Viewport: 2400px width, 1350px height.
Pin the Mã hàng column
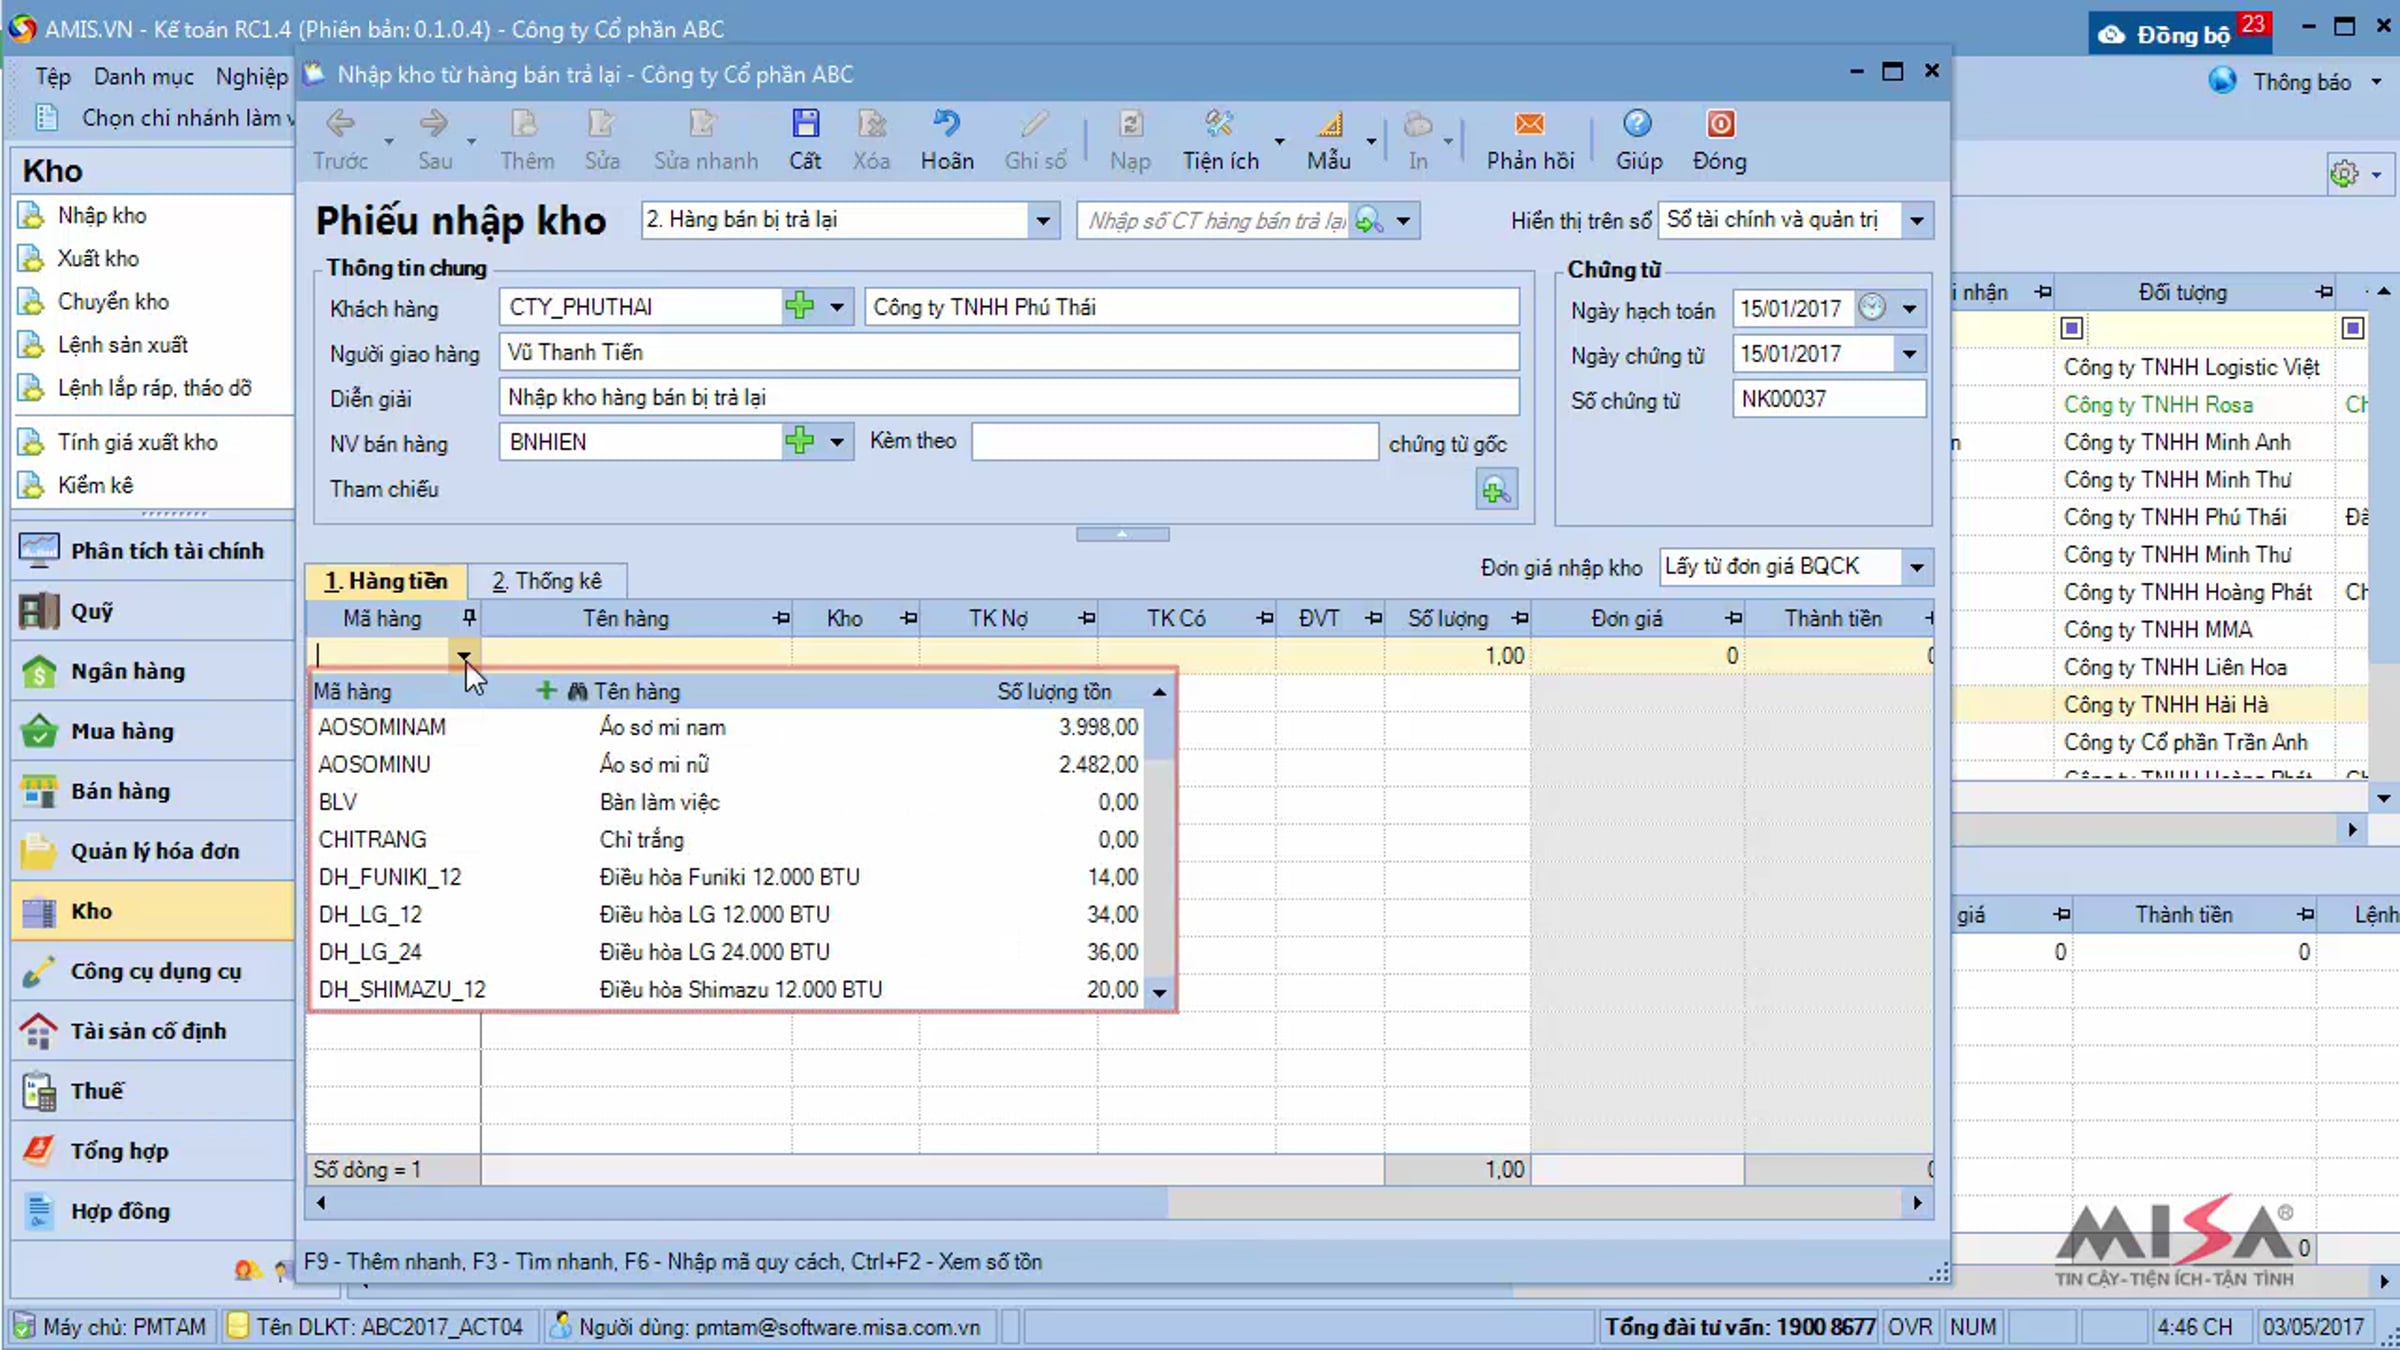pos(468,618)
